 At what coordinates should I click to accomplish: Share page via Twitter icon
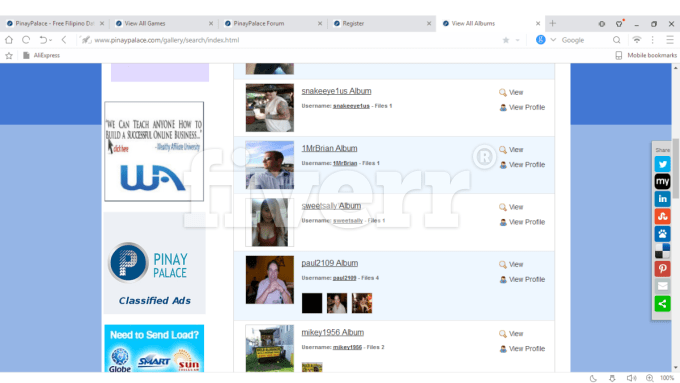662,164
